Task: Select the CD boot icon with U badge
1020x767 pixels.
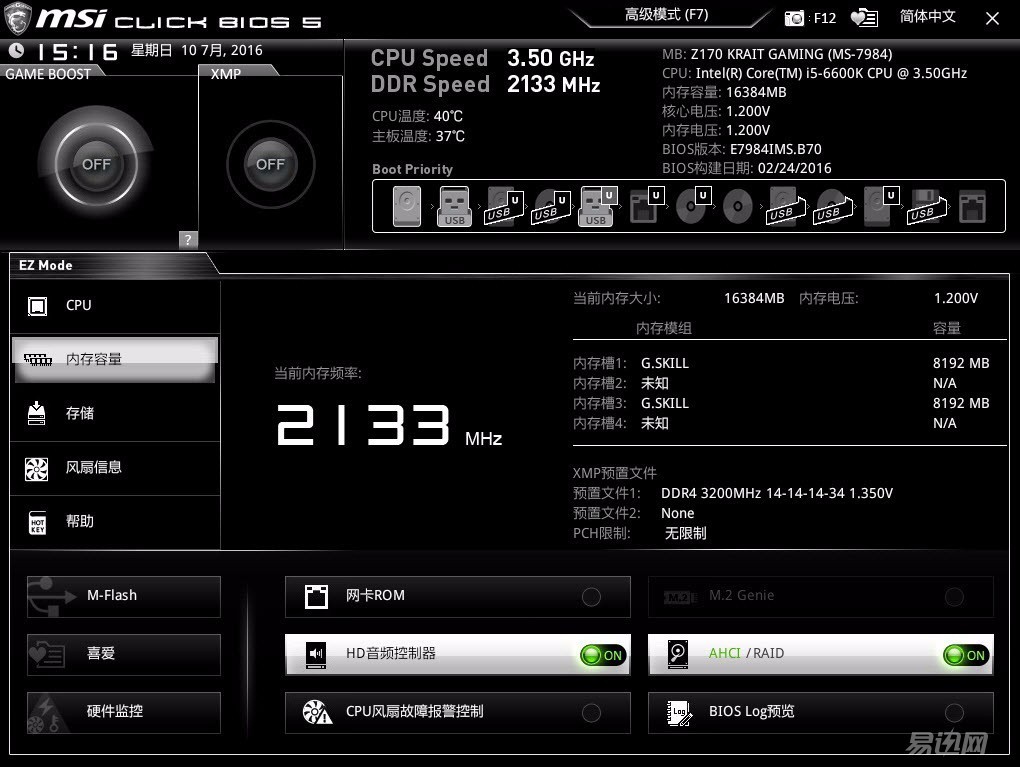Action: click(693, 206)
